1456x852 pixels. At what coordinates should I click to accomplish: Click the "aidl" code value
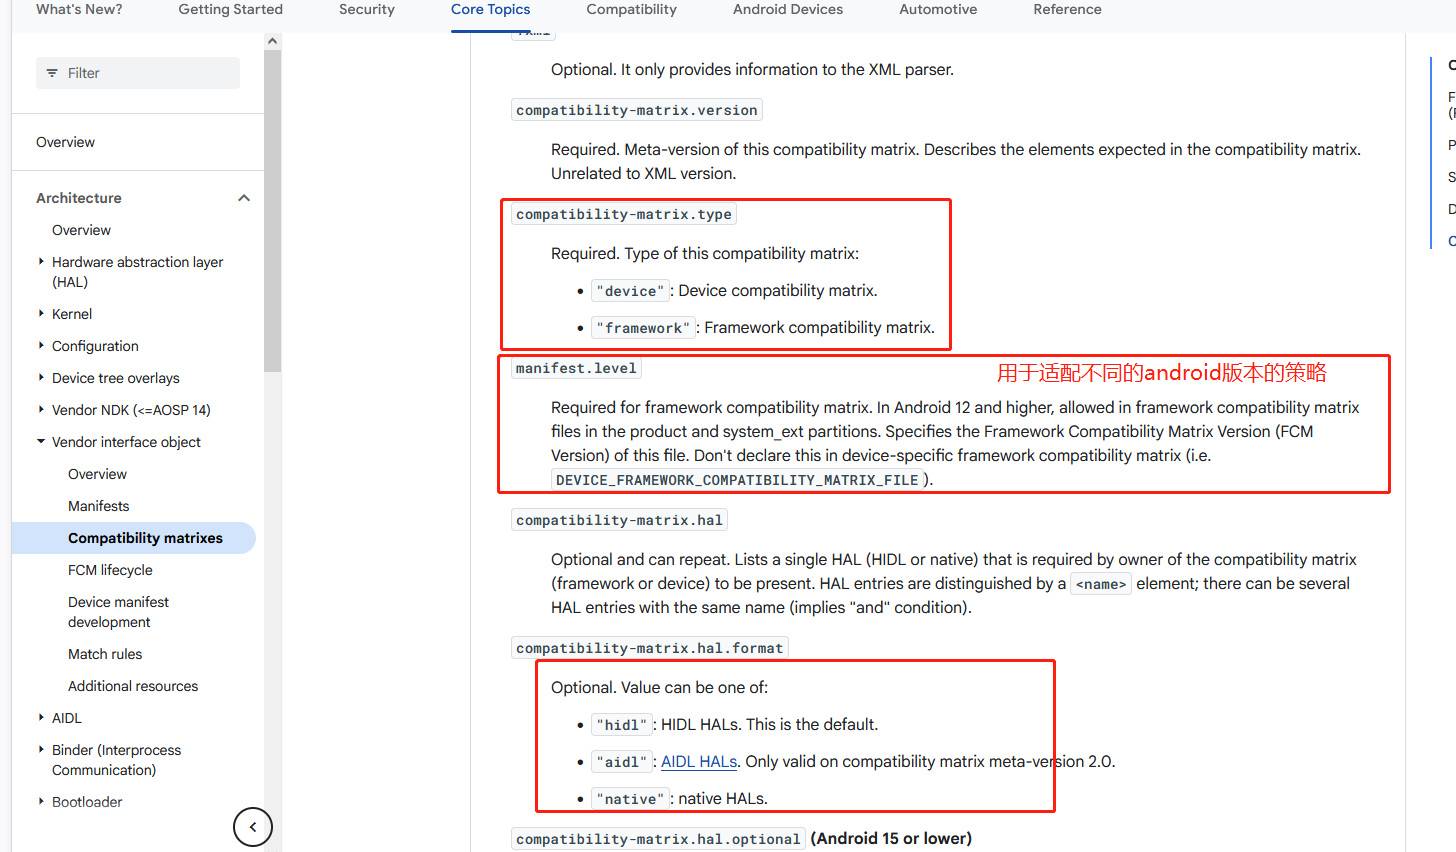coord(621,762)
